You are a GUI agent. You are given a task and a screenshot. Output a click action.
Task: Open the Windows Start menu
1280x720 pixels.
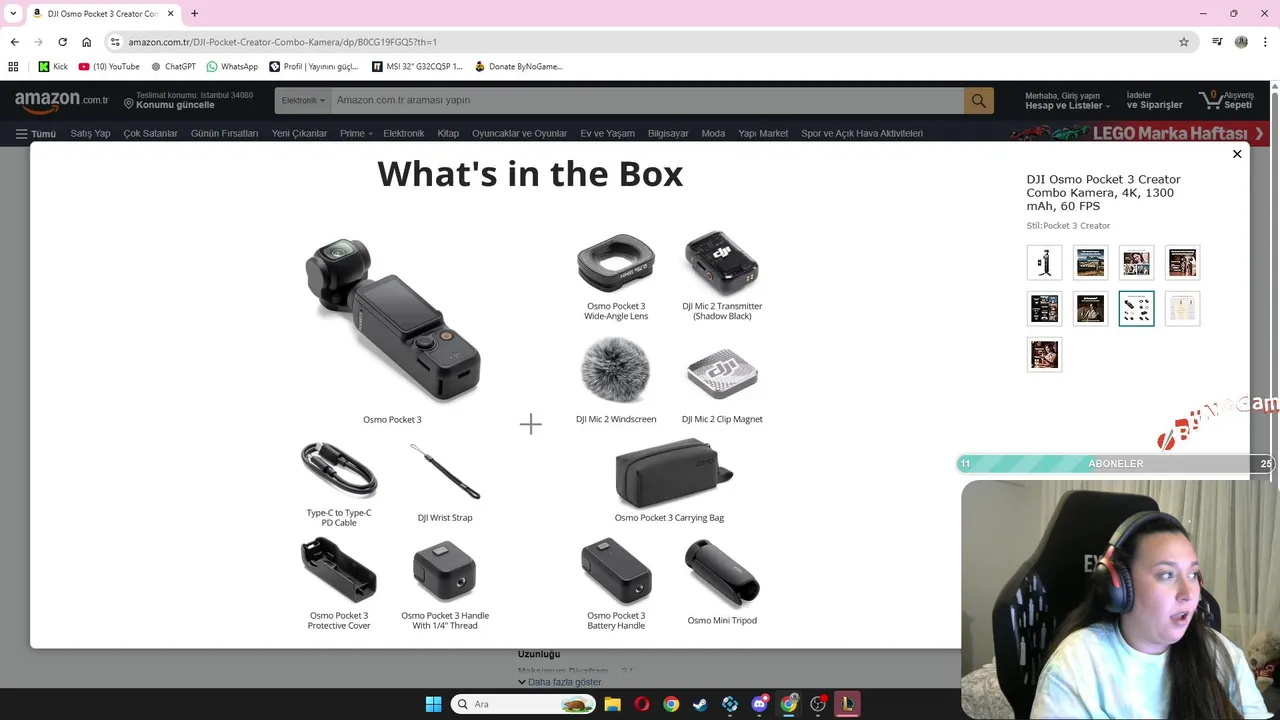433,704
